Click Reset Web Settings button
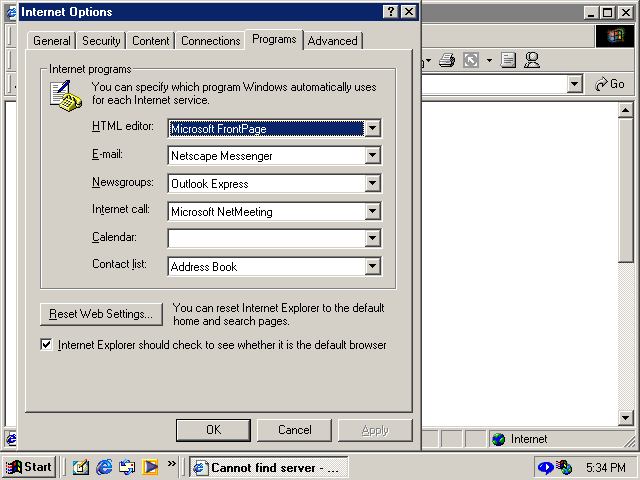The width and height of the screenshot is (640, 480). (101, 314)
